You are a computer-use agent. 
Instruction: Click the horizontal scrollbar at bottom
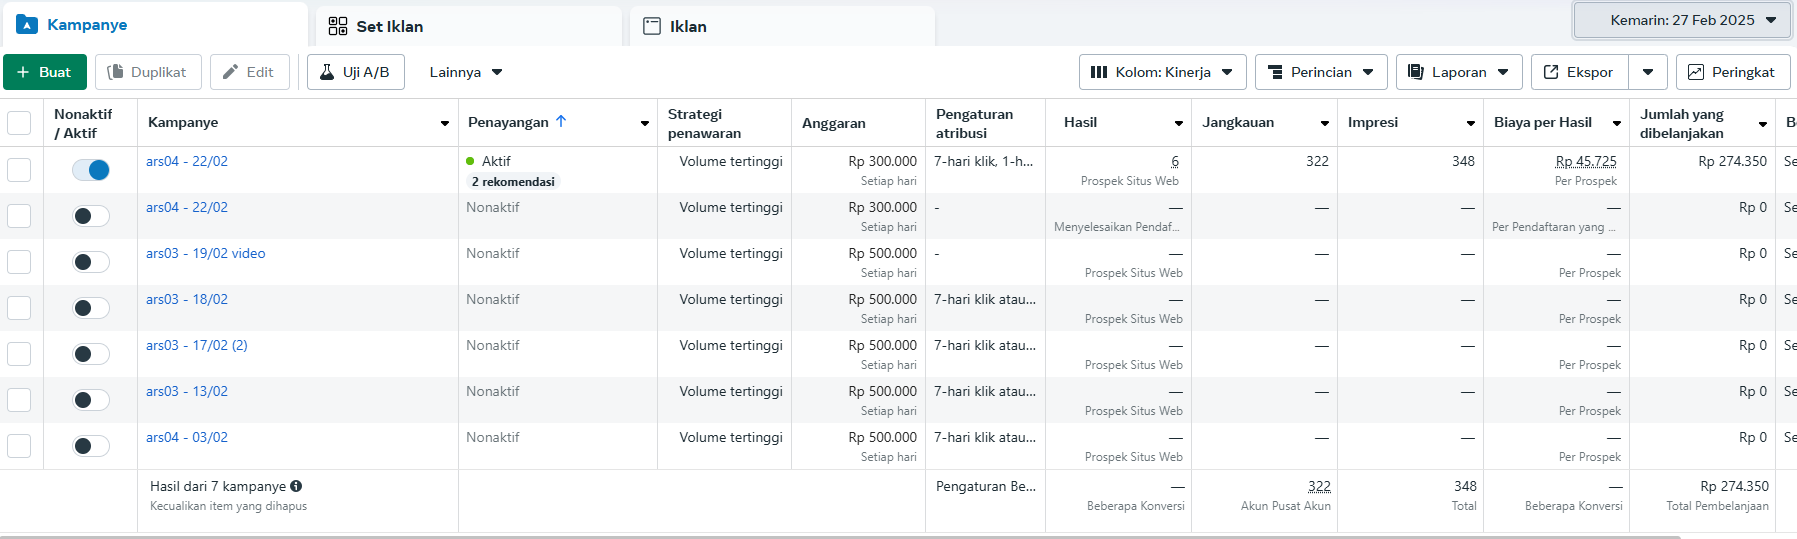click(x=840, y=536)
